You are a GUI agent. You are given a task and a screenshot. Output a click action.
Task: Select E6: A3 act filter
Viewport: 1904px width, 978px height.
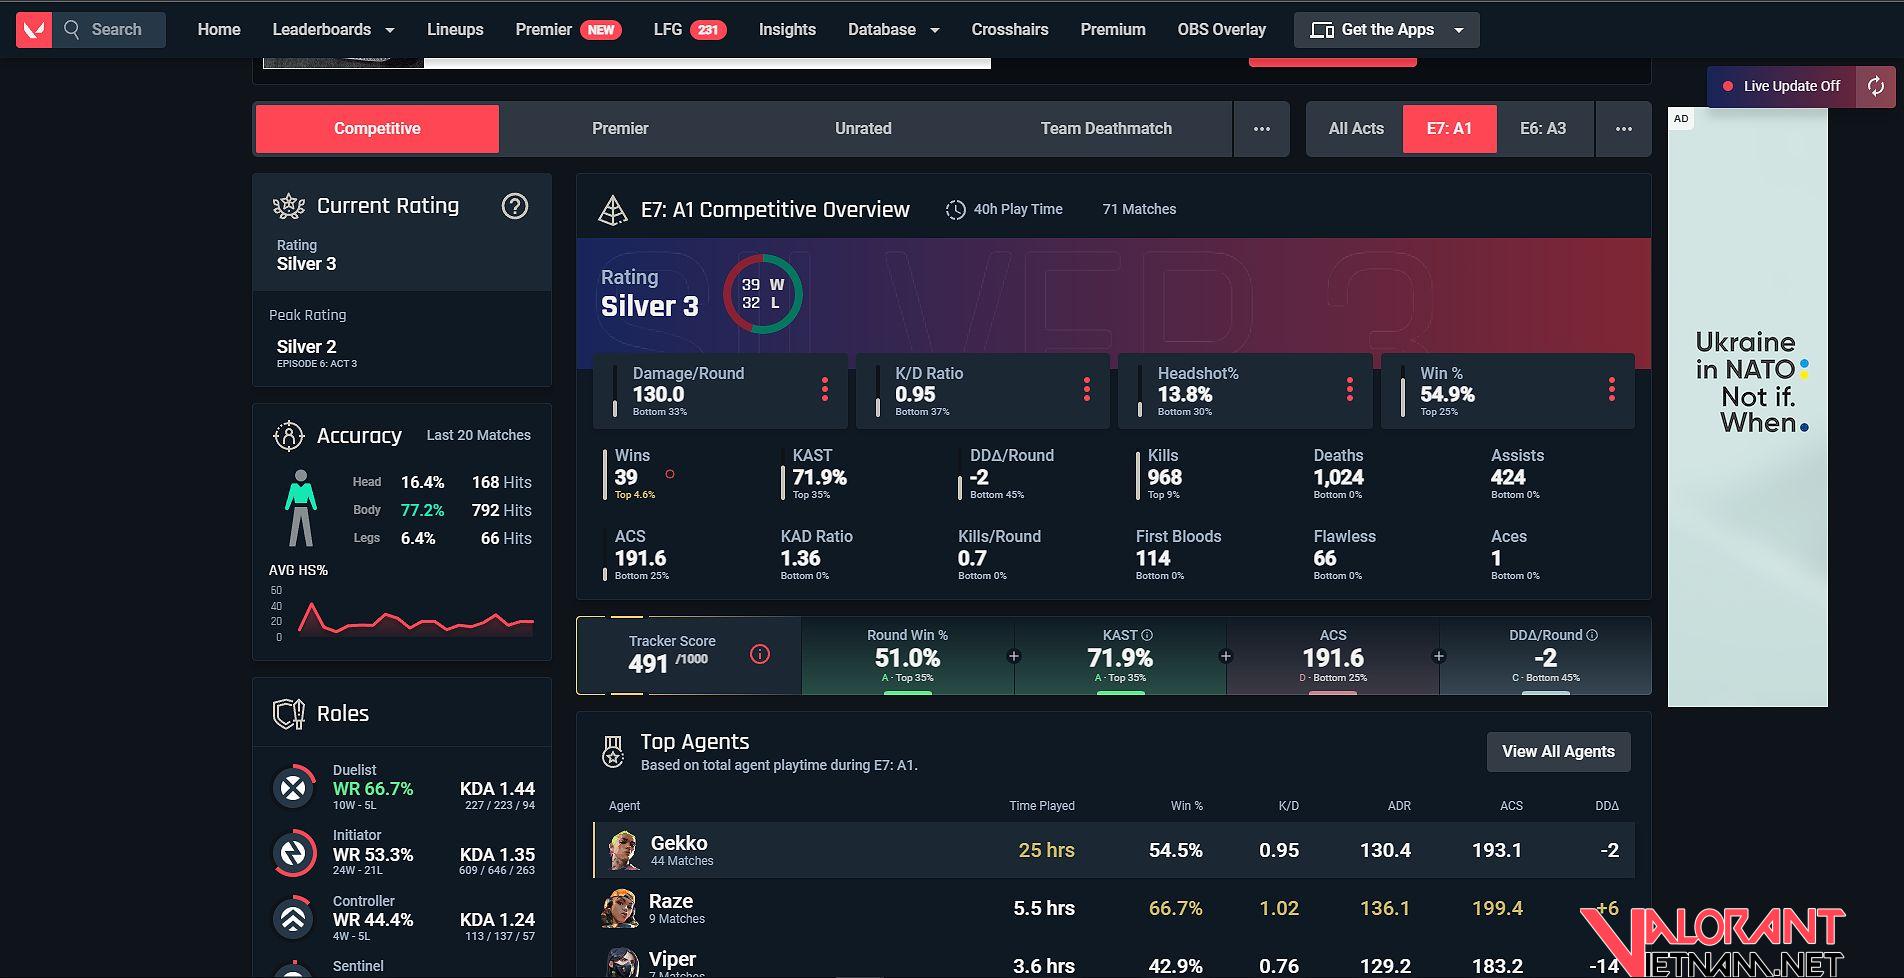pyautogui.click(x=1543, y=129)
